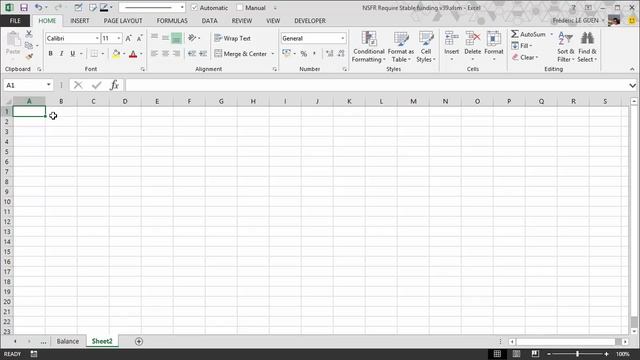Click the user account name Frédéric LE GUEN

[x=576, y=20]
